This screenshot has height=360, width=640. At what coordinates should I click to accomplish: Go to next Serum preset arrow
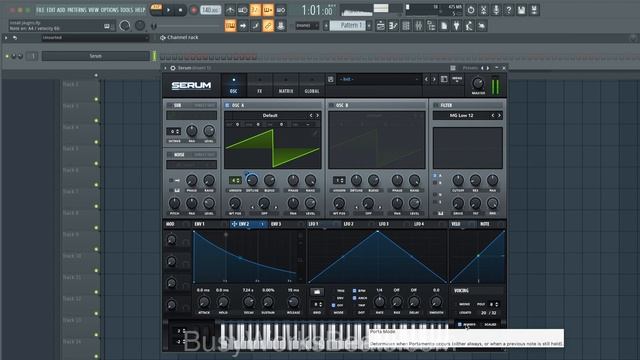[x=434, y=79]
